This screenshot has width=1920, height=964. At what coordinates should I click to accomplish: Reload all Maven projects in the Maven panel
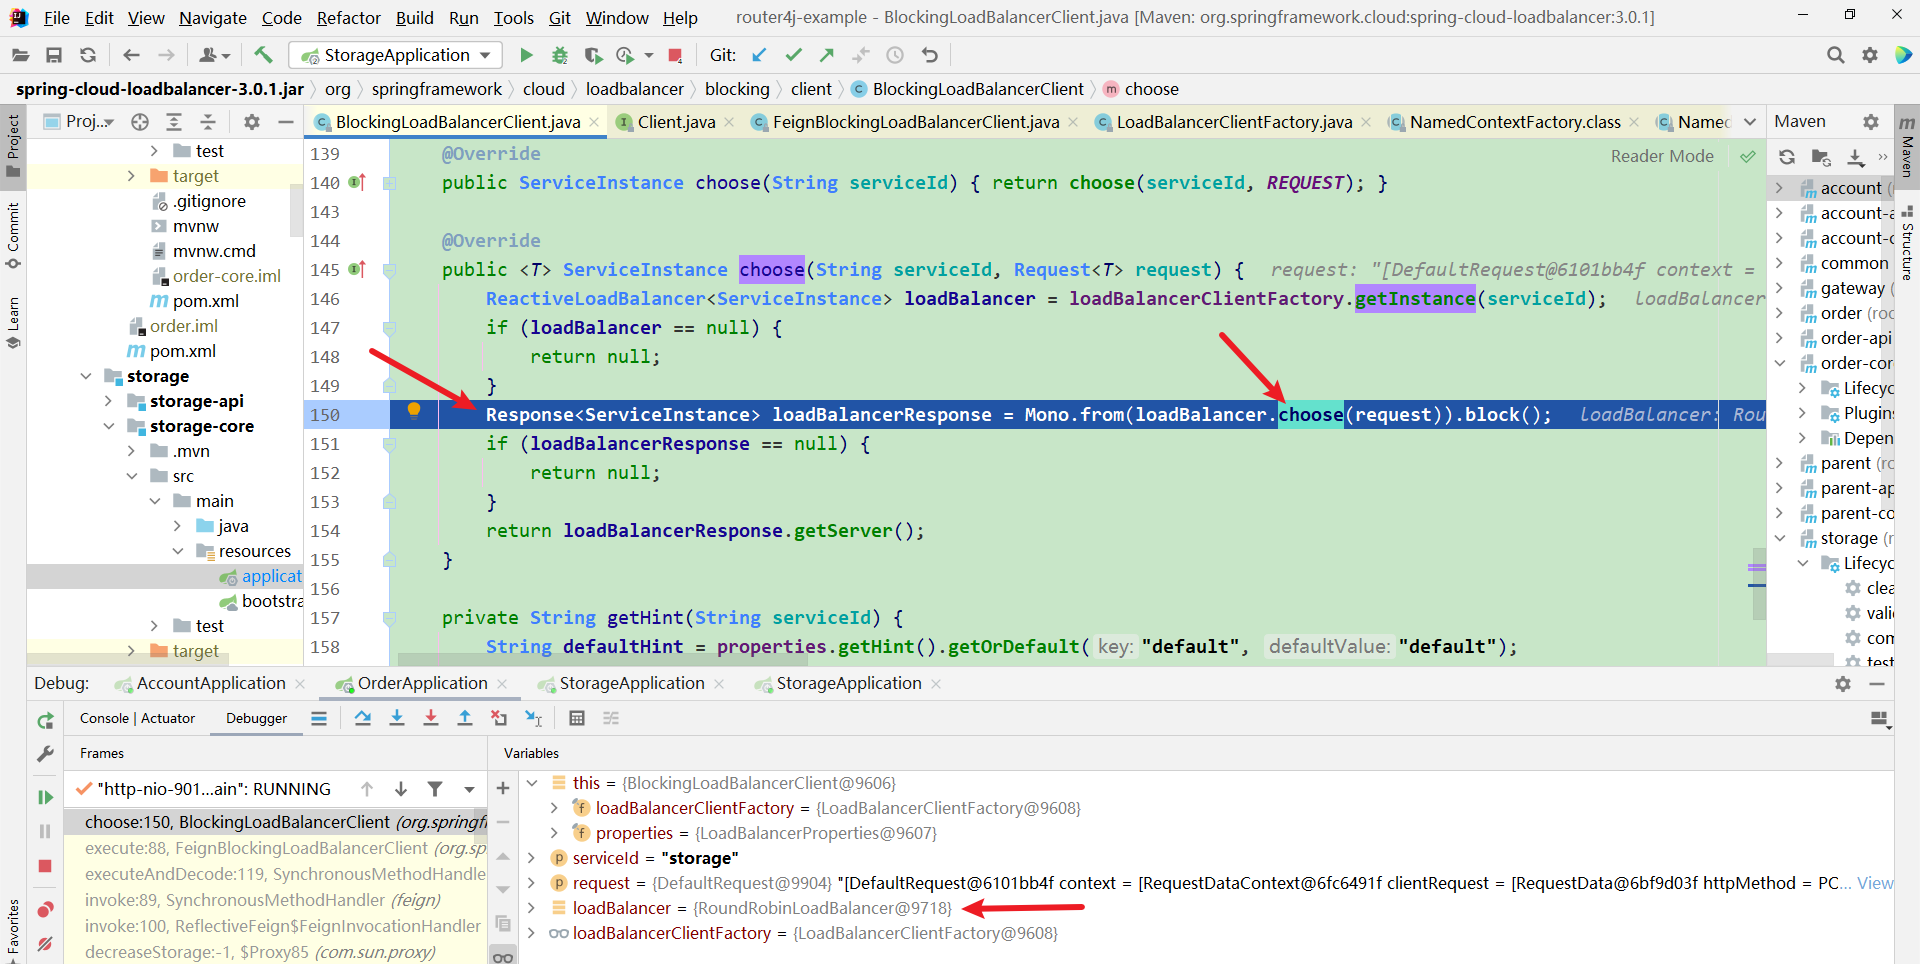point(1787,157)
